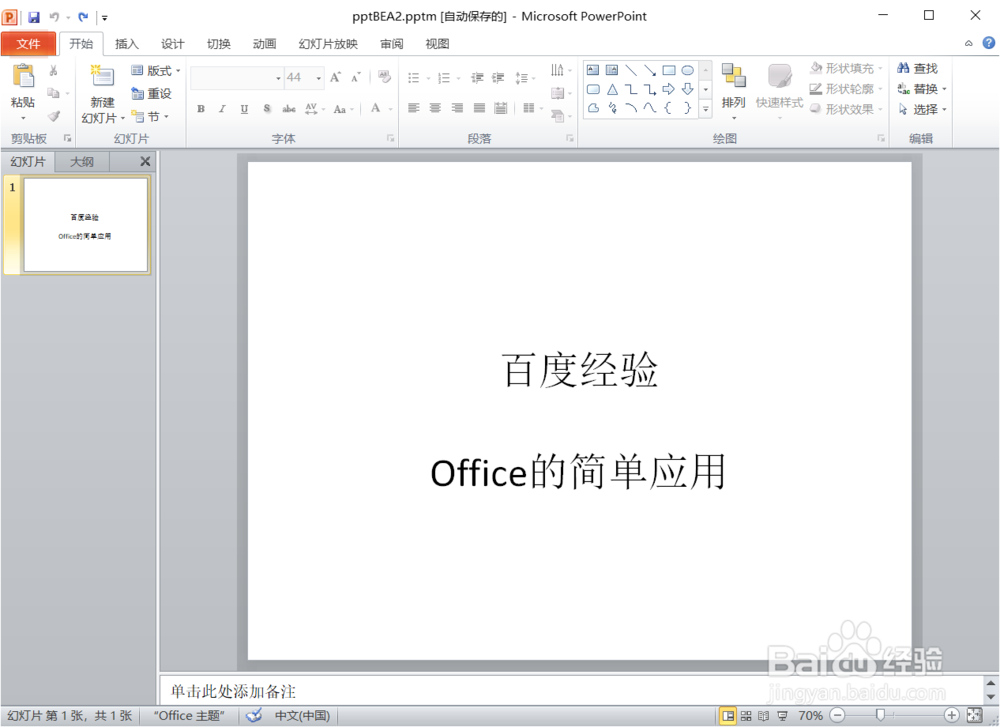Toggle Bold formatting

click(201, 109)
